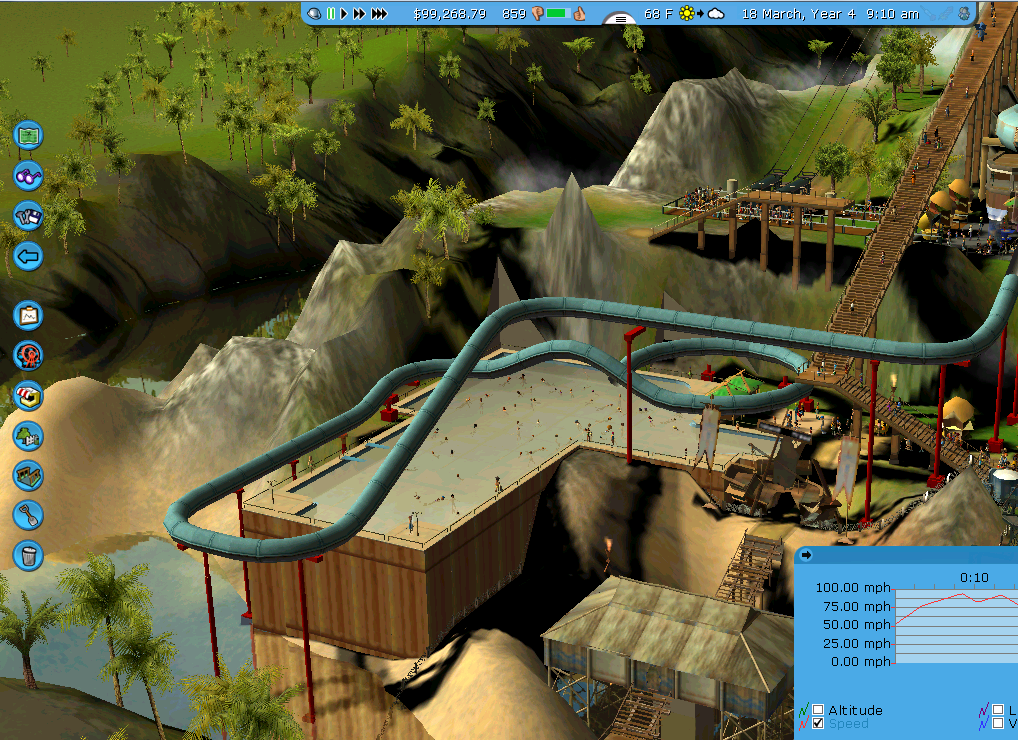The height and width of the screenshot is (740, 1018).
Task: Enable the Altitude graph checkbox
Action: [x=818, y=710]
